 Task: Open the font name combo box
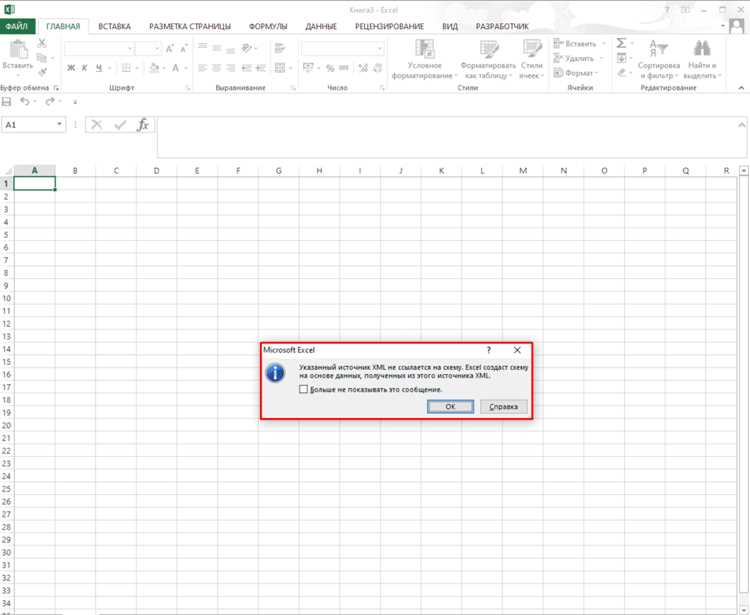[99, 49]
